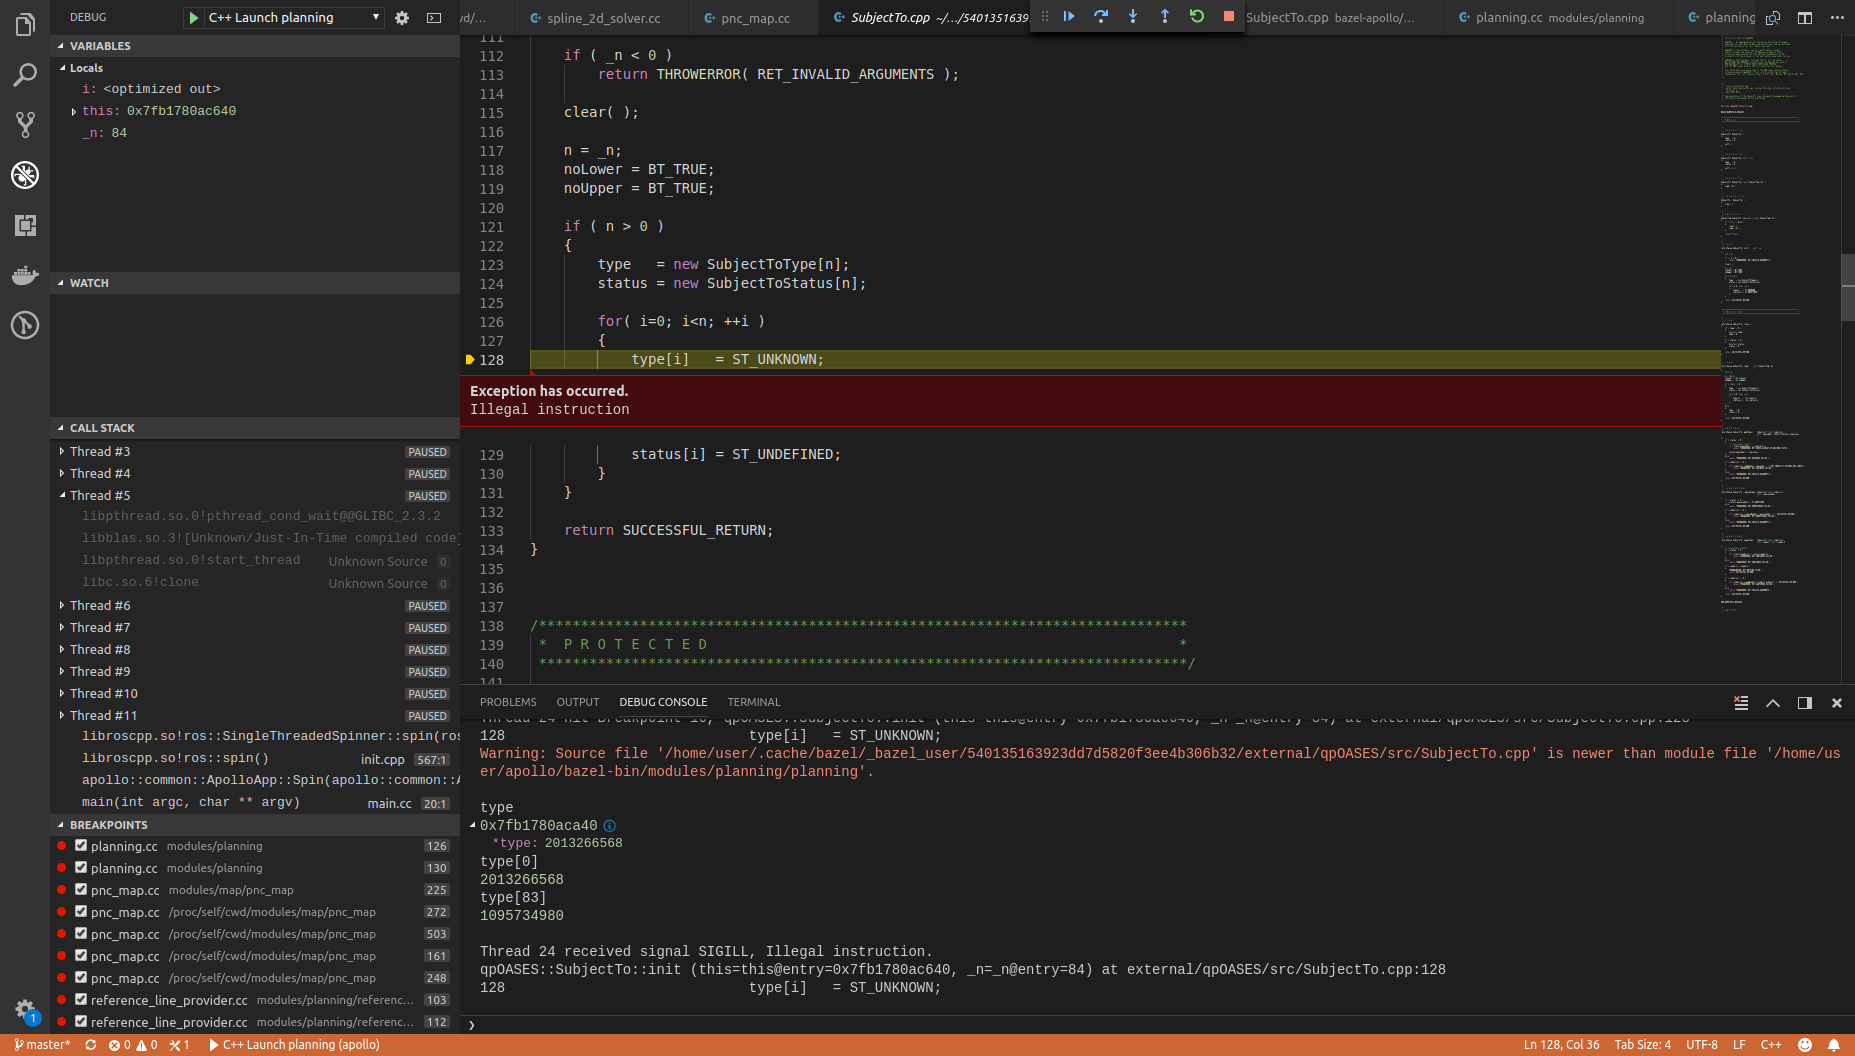Collapse the WATCH section

255,283
